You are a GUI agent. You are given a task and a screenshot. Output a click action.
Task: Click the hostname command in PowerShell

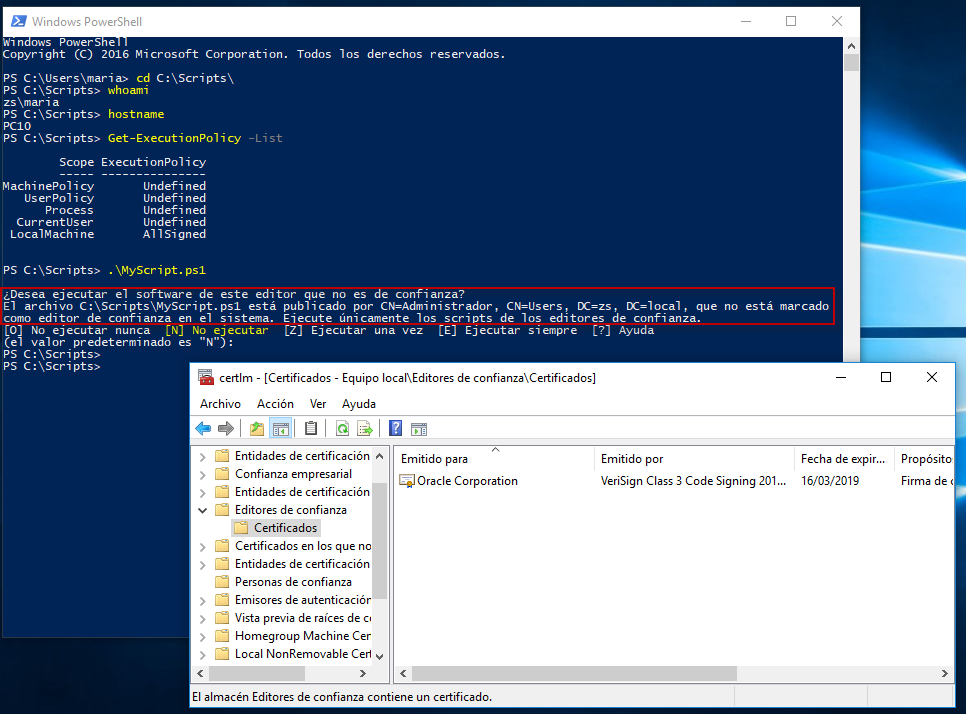[136, 114]
